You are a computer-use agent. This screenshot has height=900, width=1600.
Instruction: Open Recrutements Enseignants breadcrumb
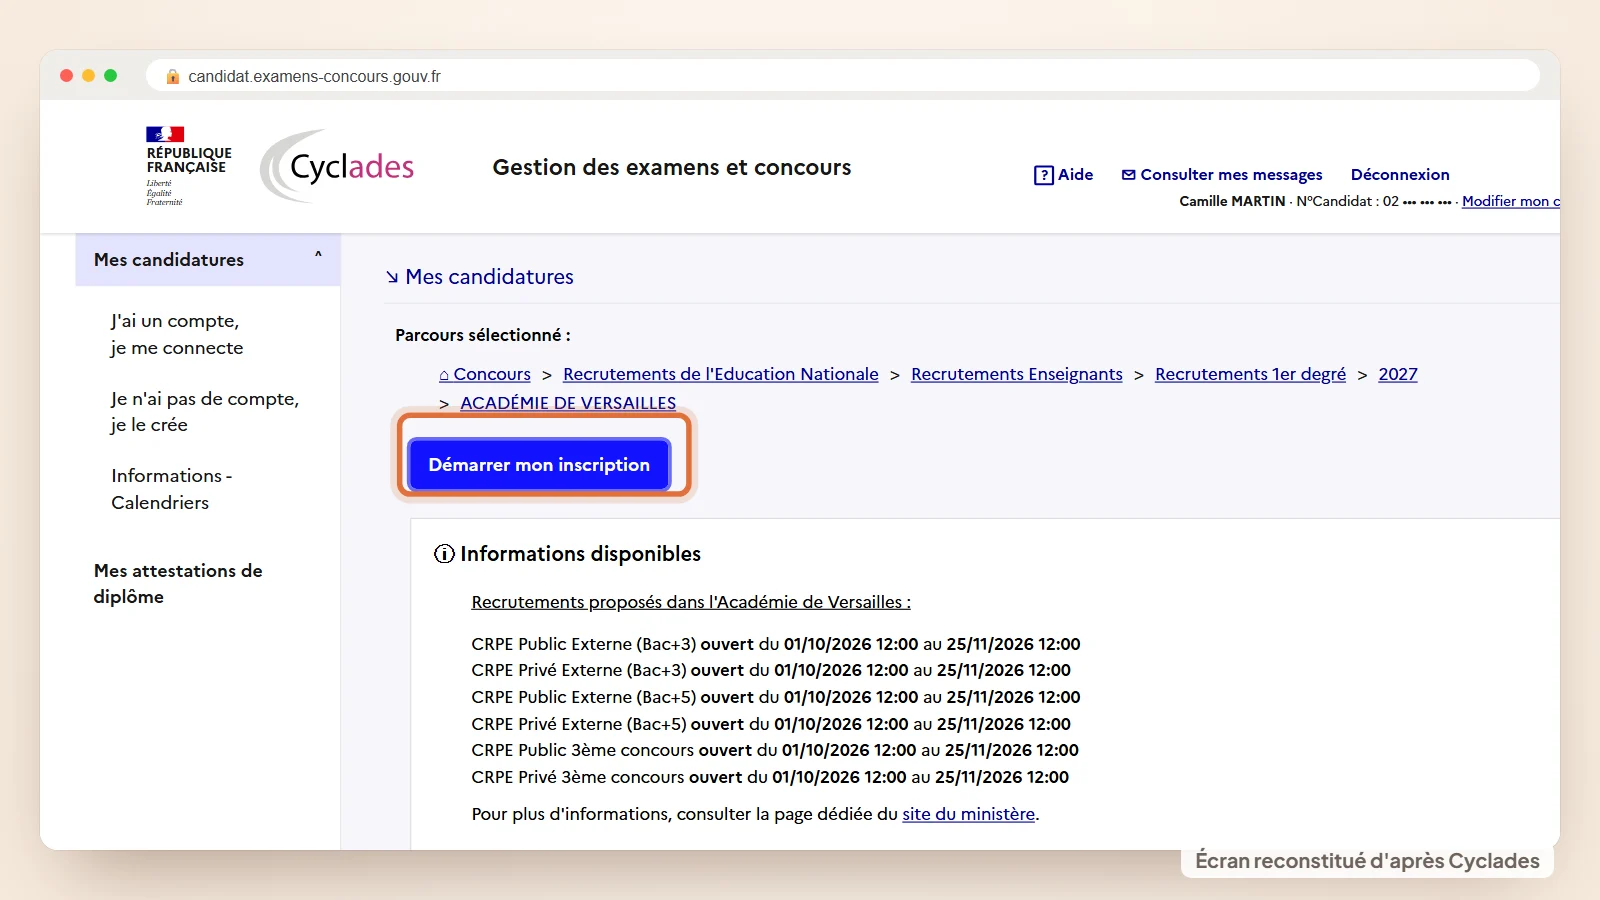click(x=1017, y=374)
